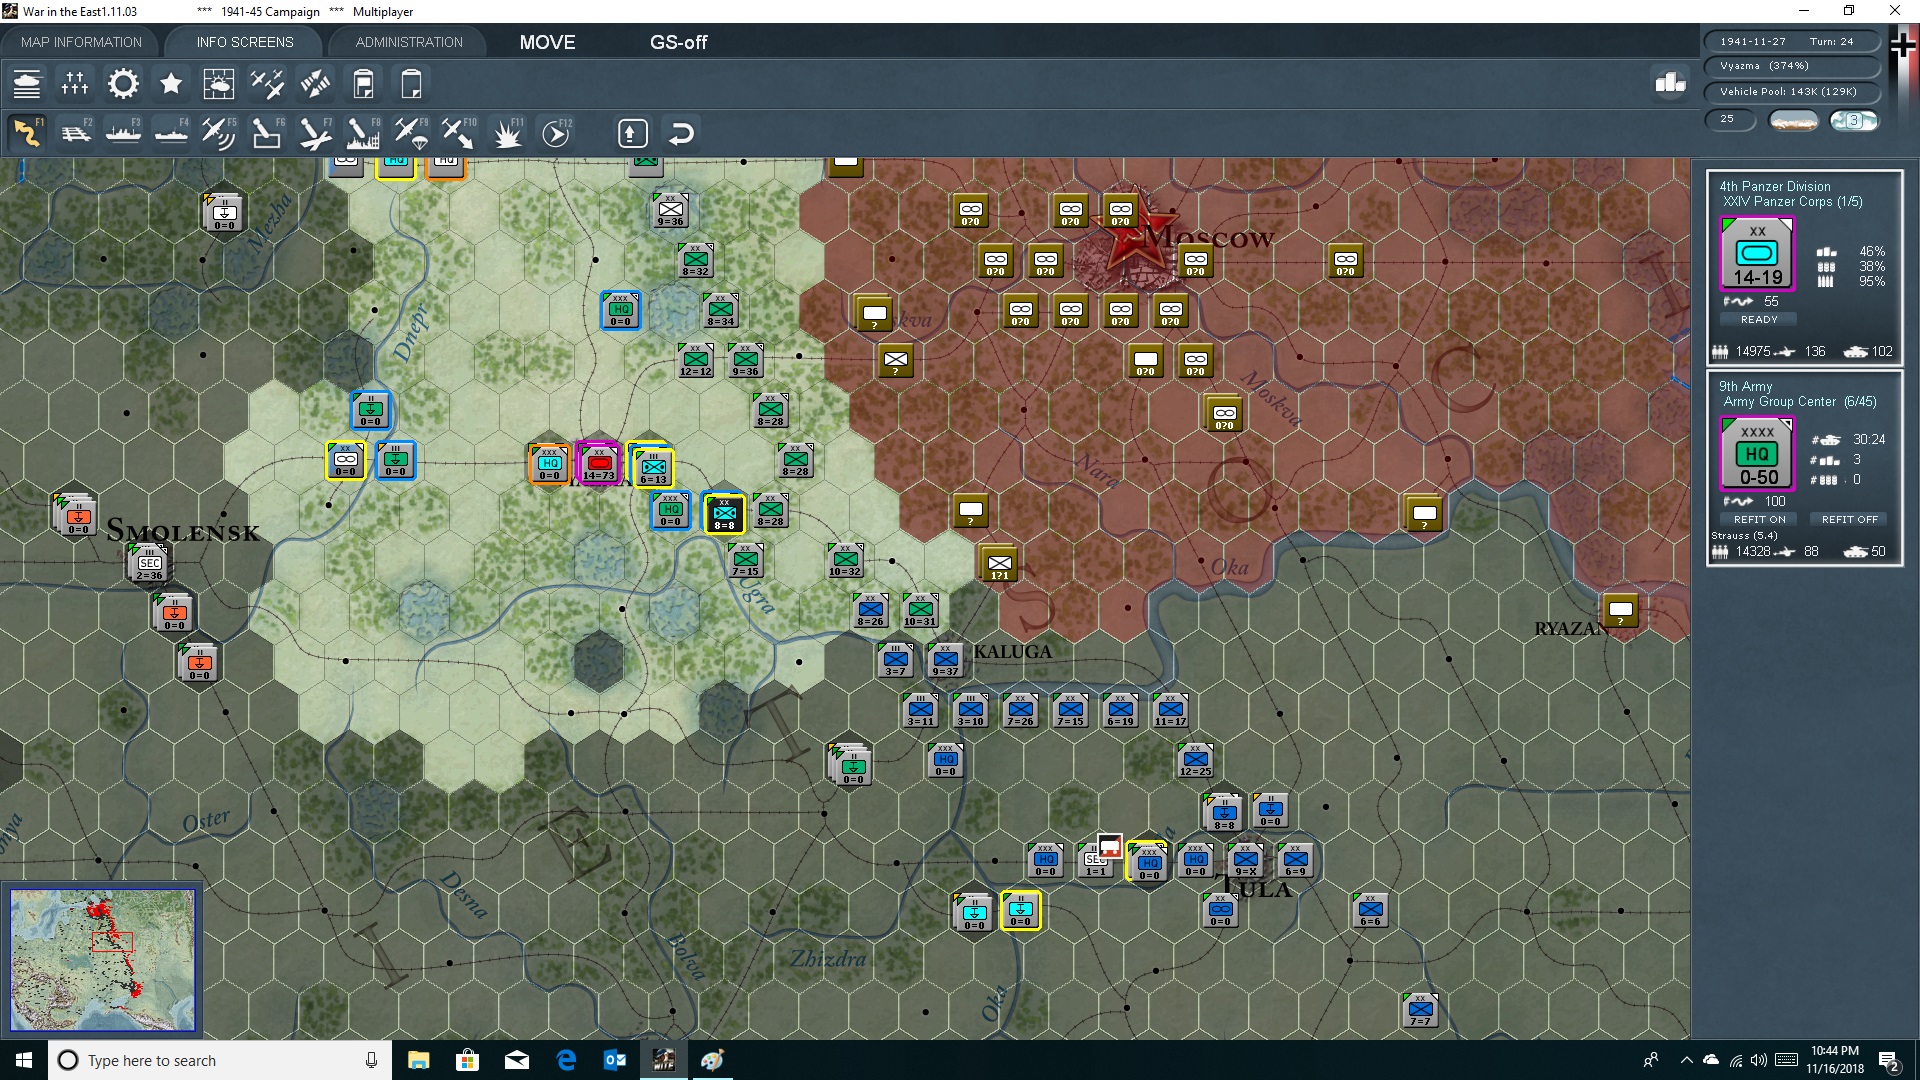Open File Explorer from the taskbar
Image resolution: width=1920 pixels, height=1080 pixels.
(x=418, y=1060)
